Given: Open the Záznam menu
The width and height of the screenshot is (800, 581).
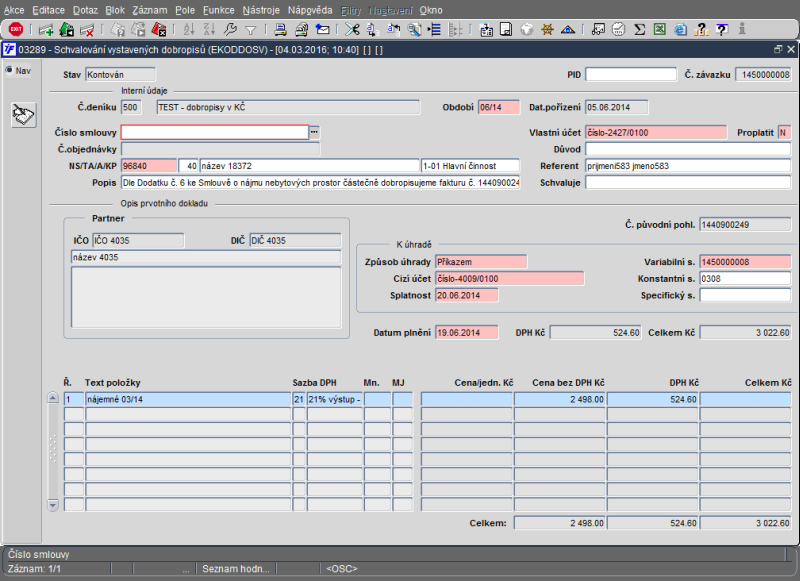Looking at the screenshot, I should 150,9.
